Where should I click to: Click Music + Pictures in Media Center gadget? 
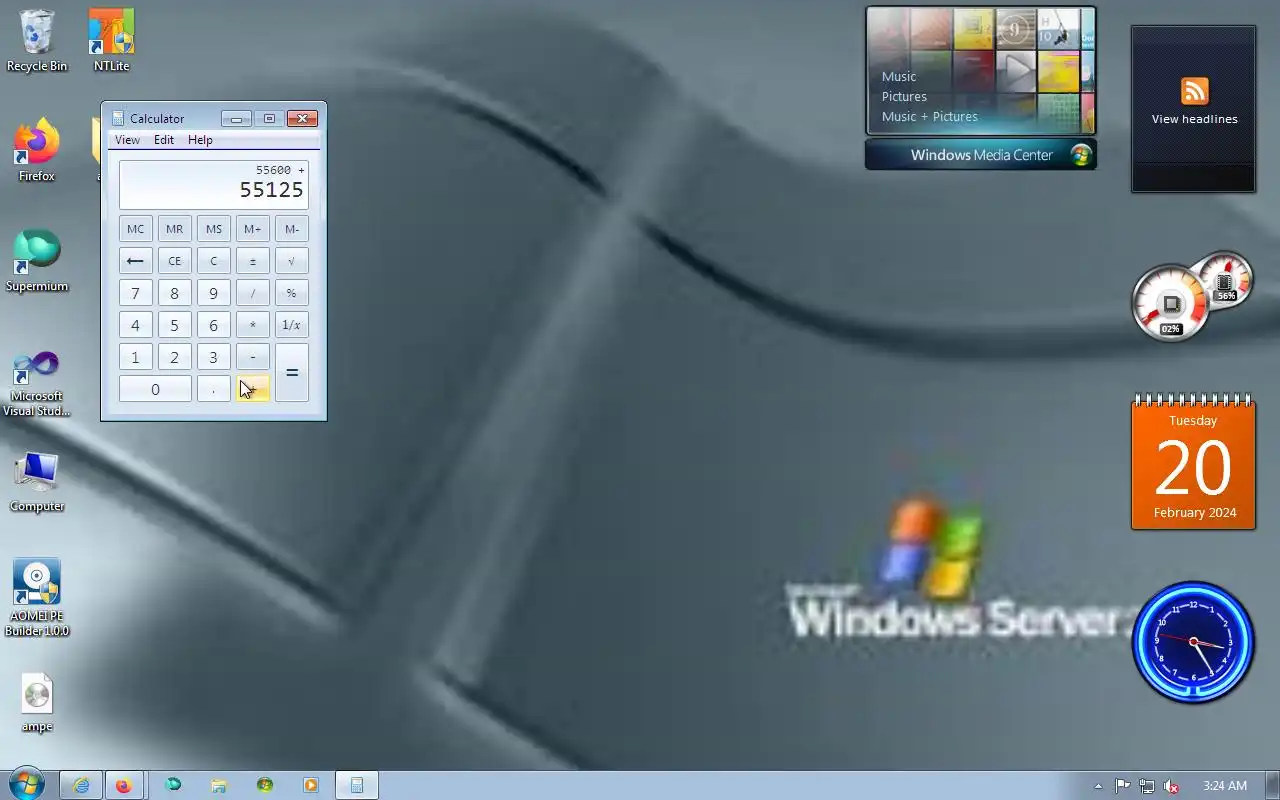(930, 116)
